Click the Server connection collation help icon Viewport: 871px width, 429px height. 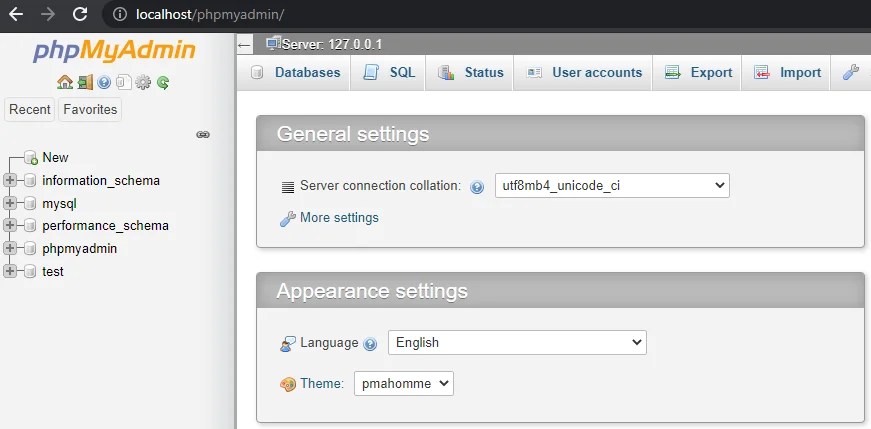point(477,187)
